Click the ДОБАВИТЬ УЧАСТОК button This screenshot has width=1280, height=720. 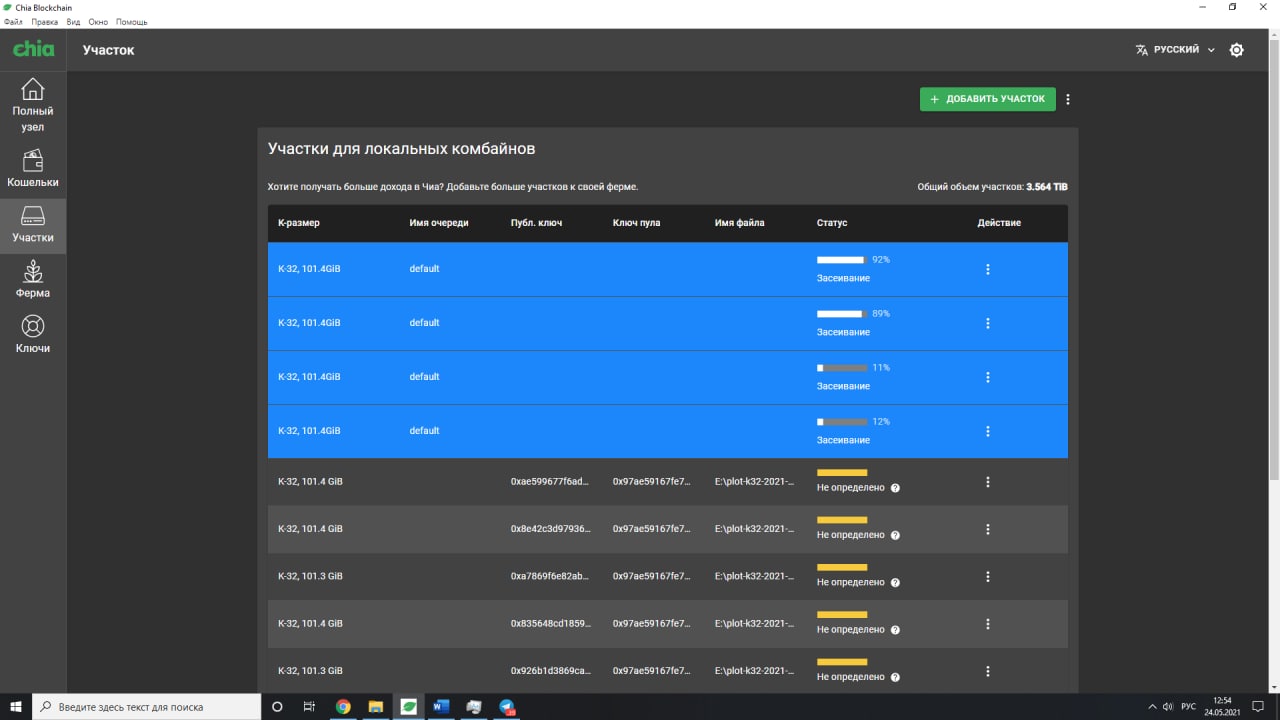pyautogui.click(x=987, y=99)
